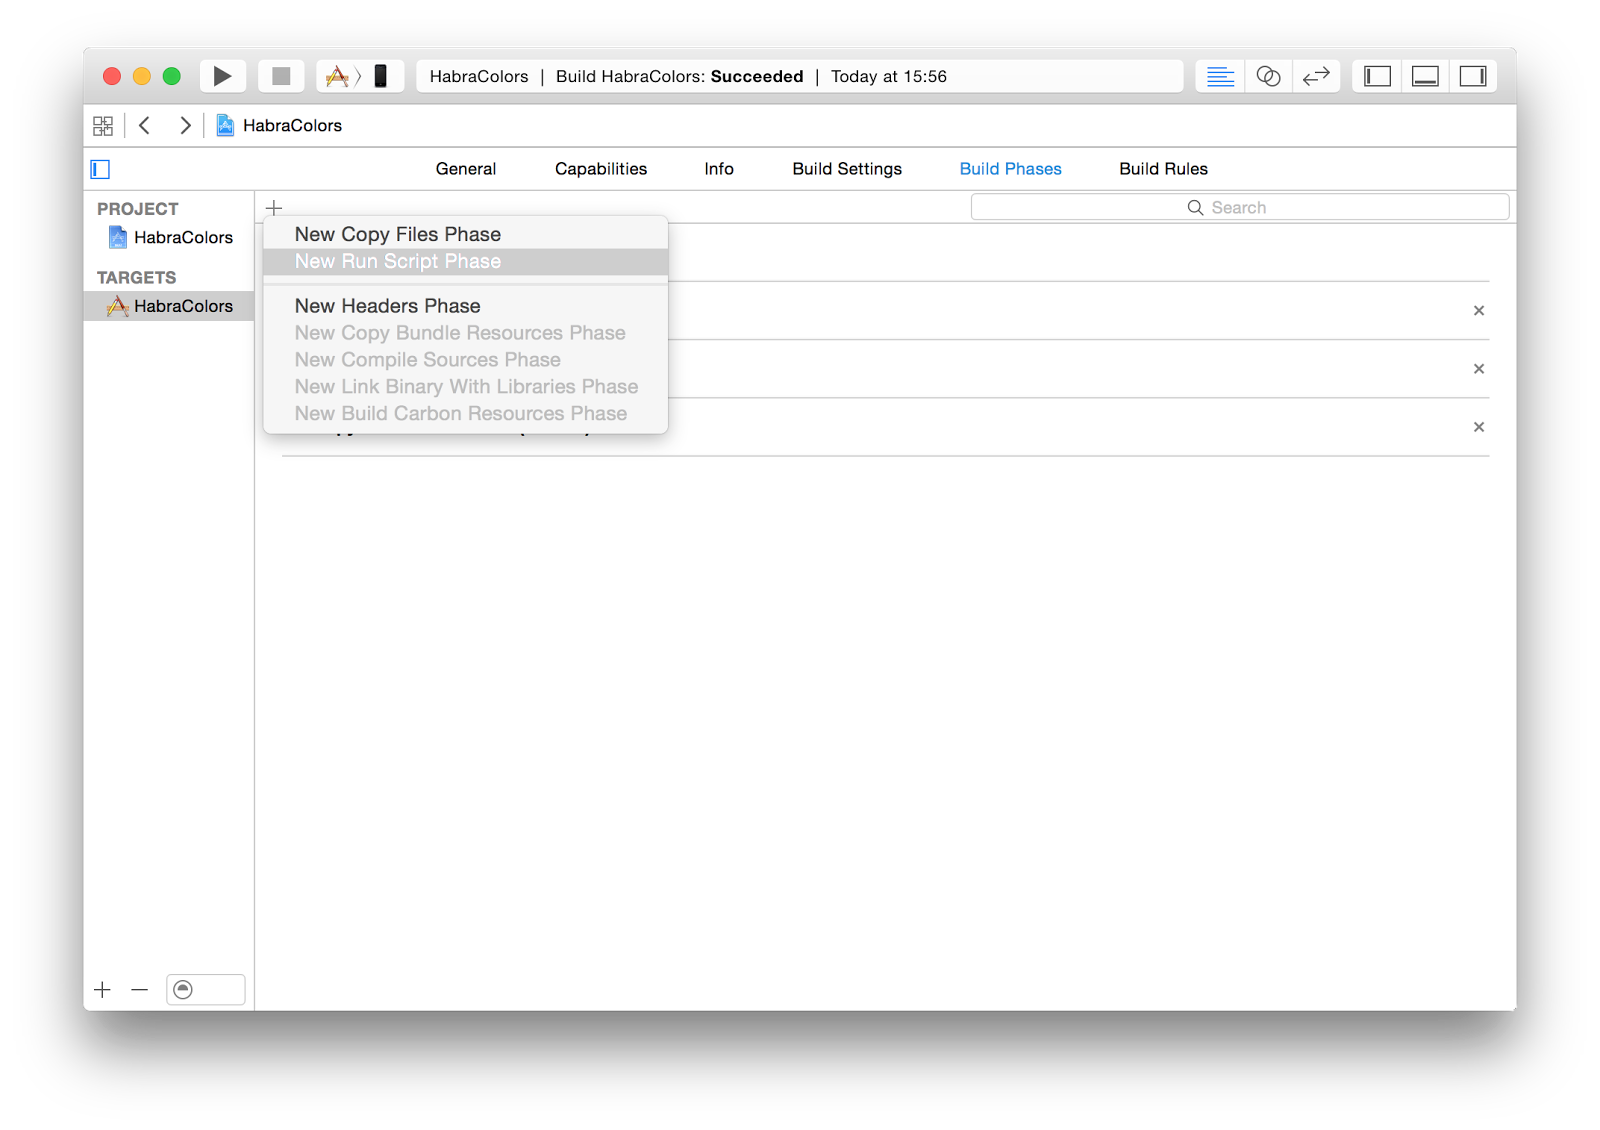Choose New Copy Files Phase
Viewport: 1600px width, 1130px height.
point(466,234)
